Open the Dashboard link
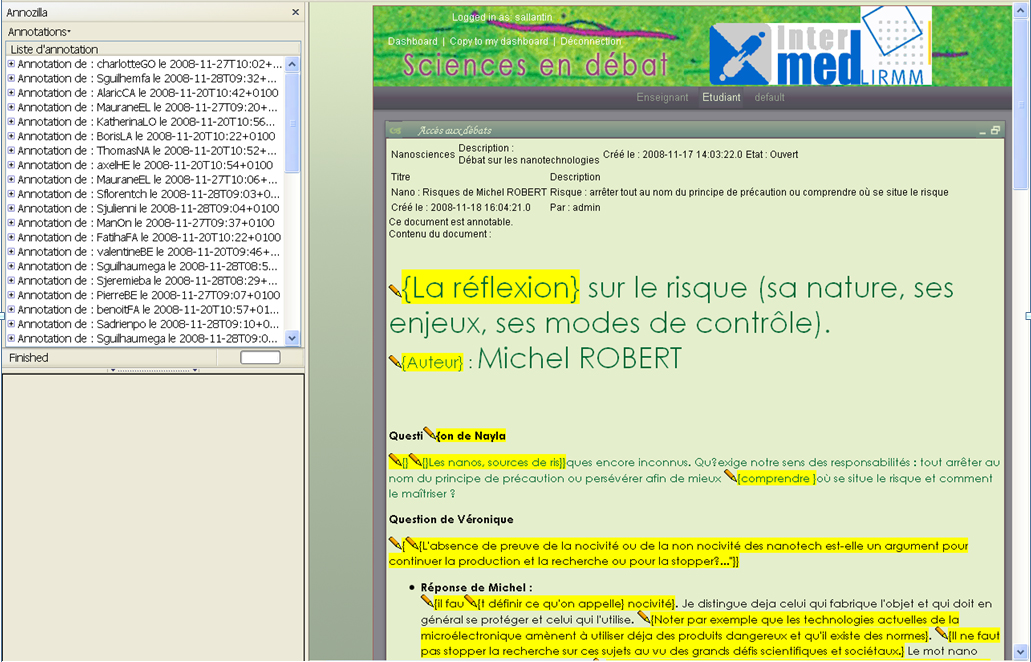Screen dimensions: 1031x662 point(412,41)
